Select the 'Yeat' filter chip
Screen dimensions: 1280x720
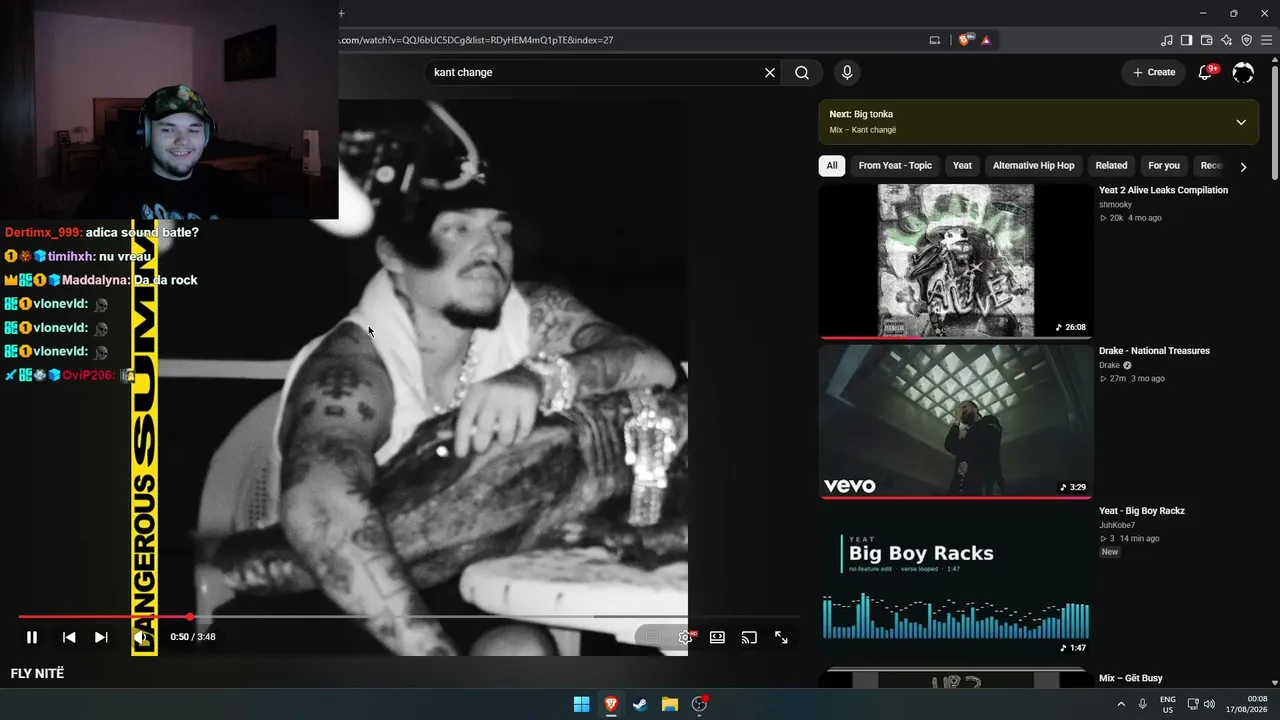pos(962,166)
